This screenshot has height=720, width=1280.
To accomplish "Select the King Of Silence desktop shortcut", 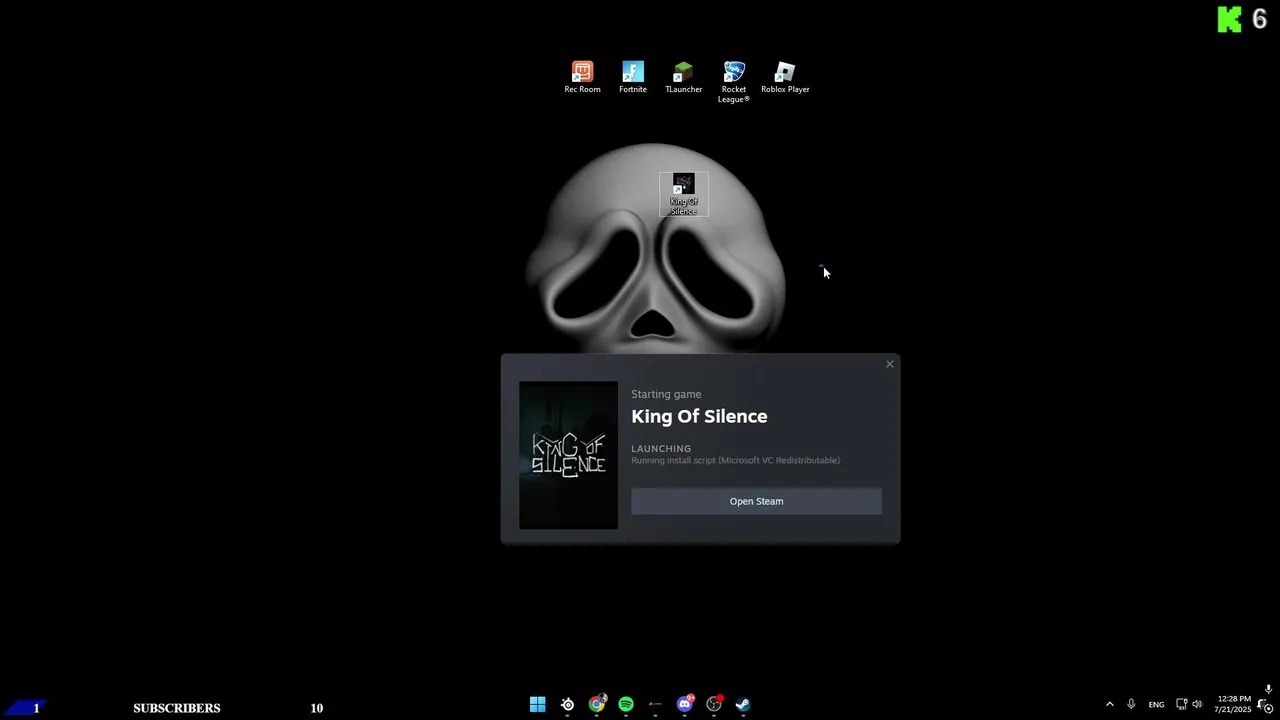I will point(684,194).
